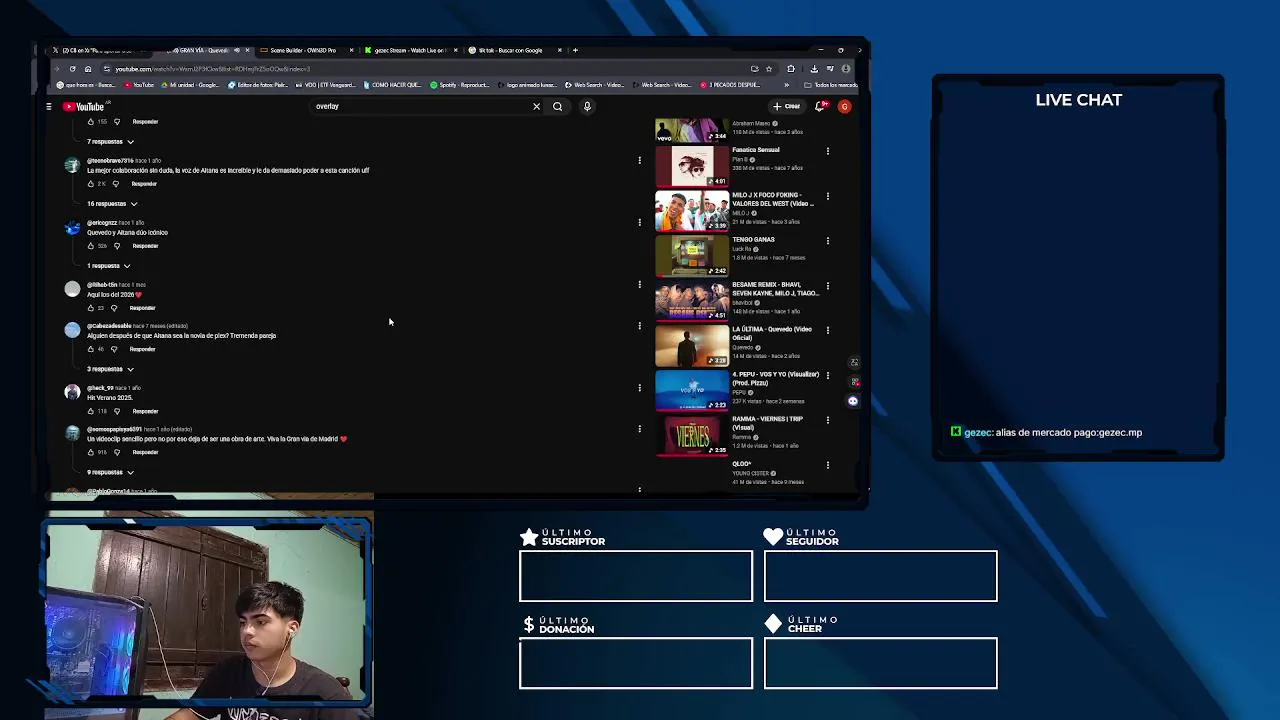Click the 'Todos los marcadores' folder
1280x720 pixels.
point(832,85)
